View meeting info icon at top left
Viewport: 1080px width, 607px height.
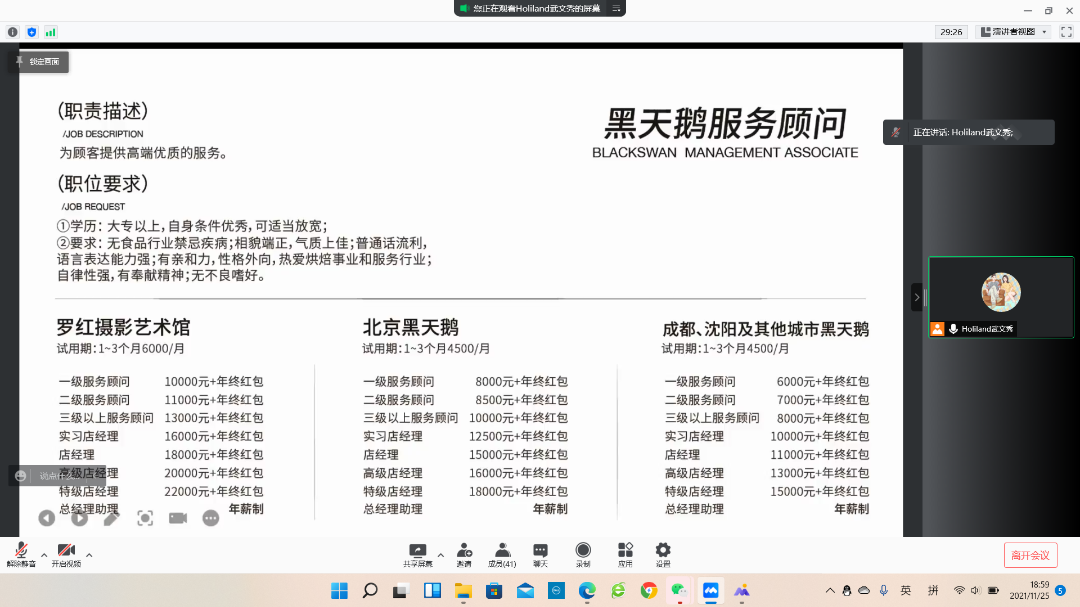pyautogui.click(x=13, y=32)
